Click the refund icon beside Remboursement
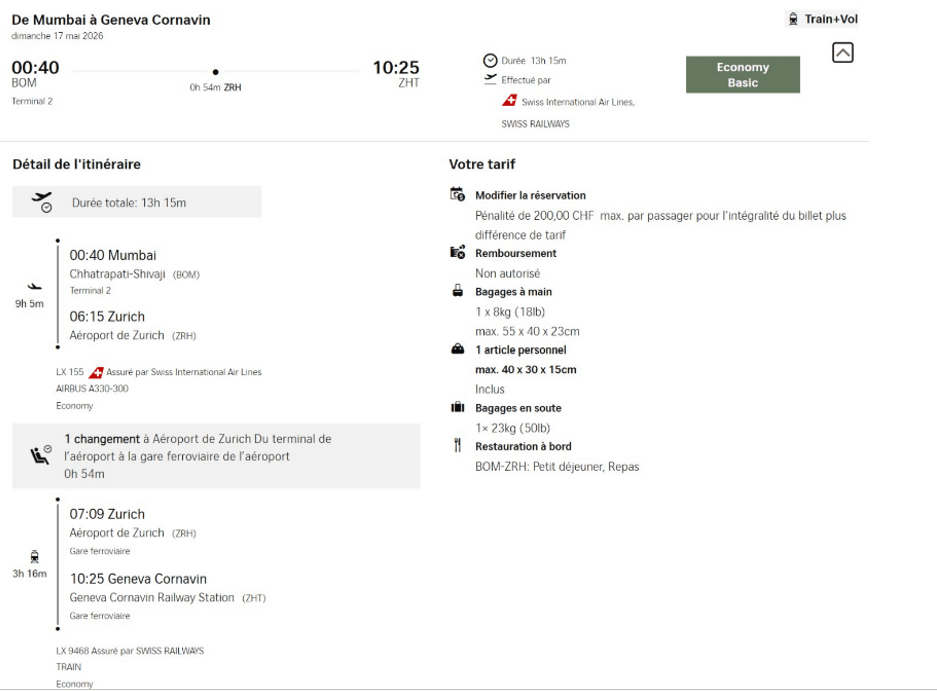 458,254
